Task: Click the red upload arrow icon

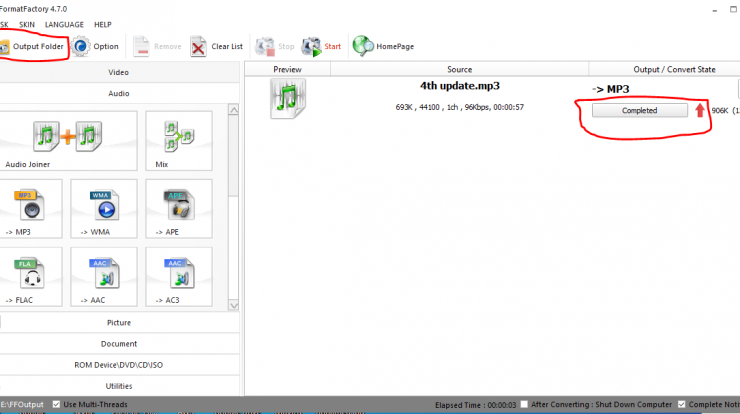Action: (x=699, y=110)
